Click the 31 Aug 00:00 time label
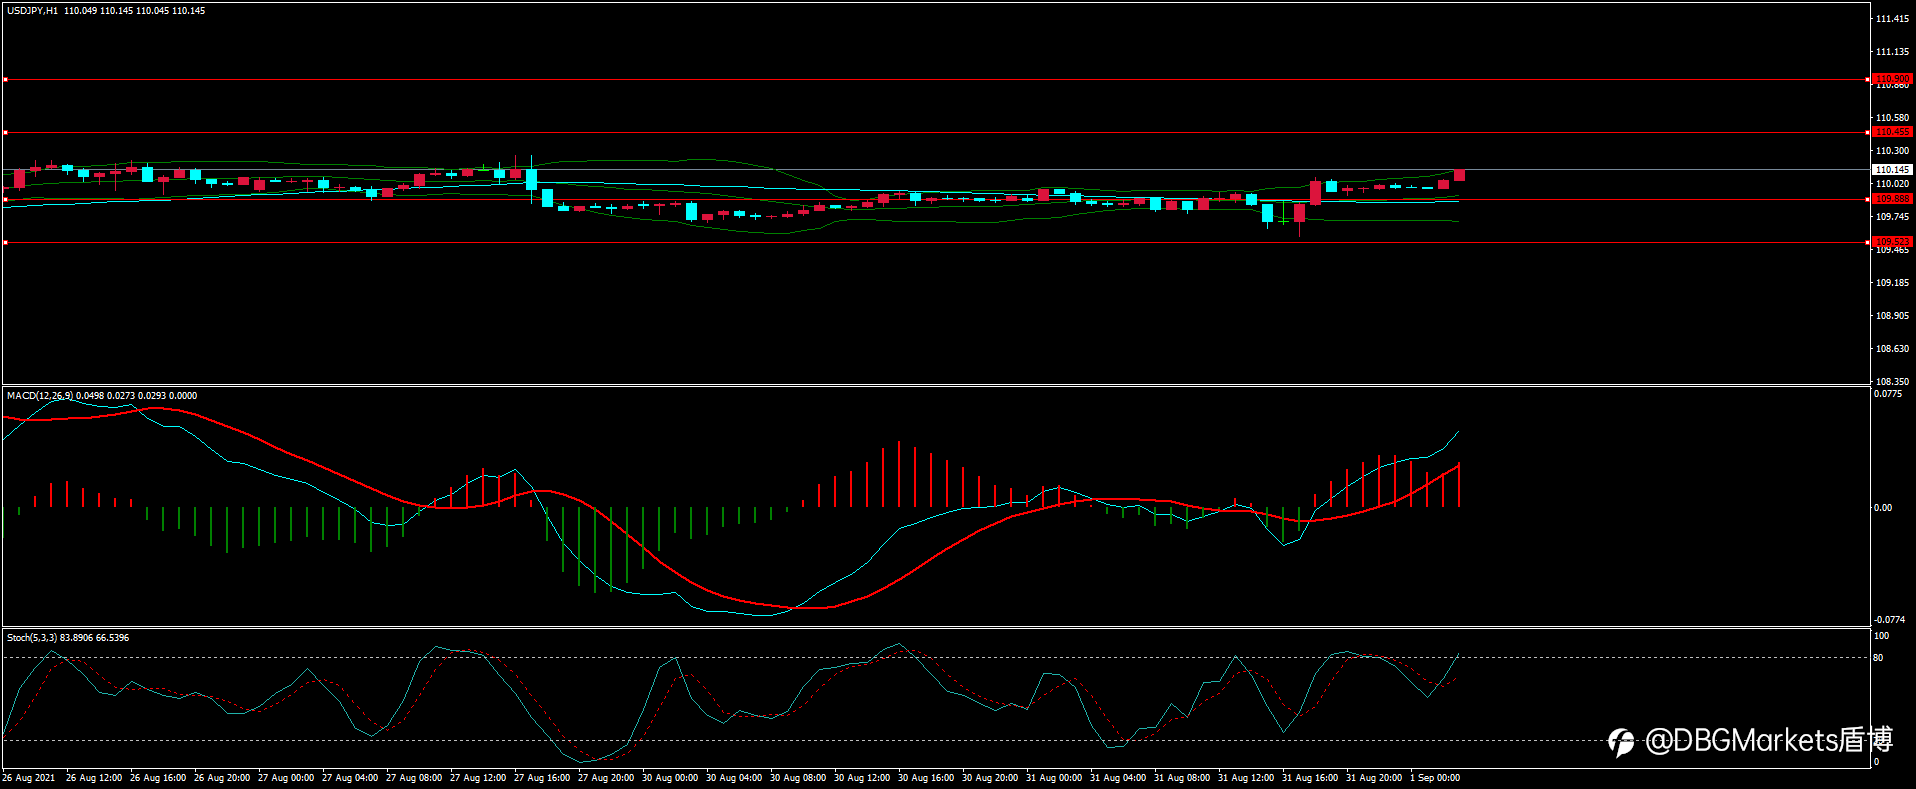 click(x=1054, y=778)
